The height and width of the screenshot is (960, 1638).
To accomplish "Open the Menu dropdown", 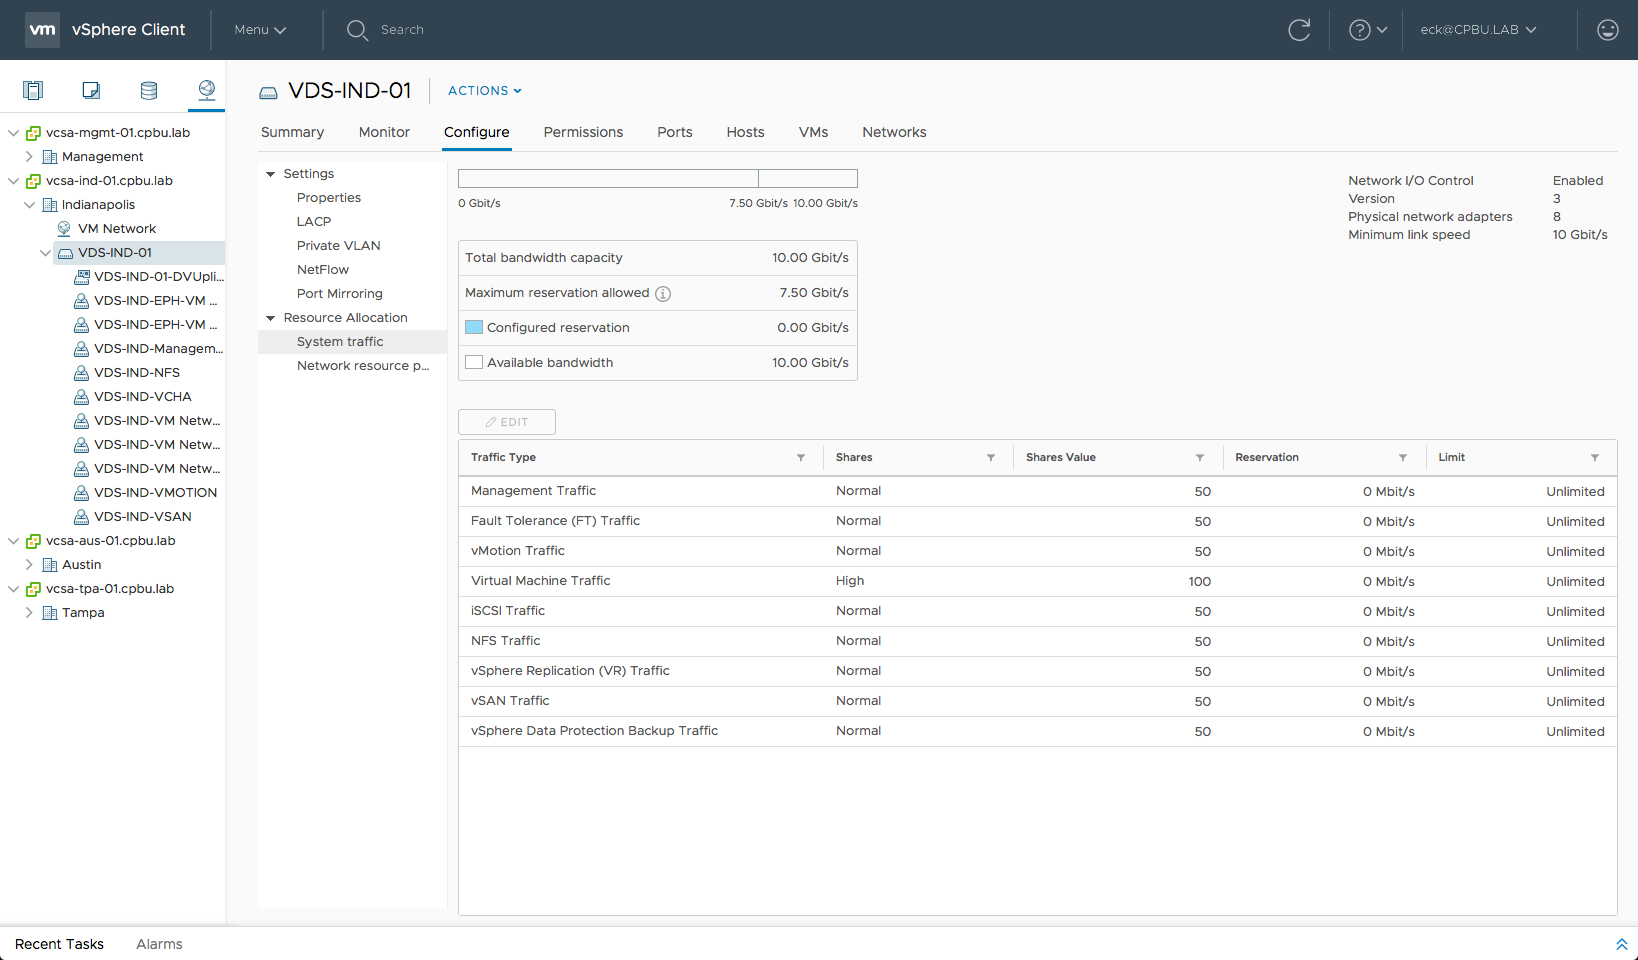I will coord(260,30).
